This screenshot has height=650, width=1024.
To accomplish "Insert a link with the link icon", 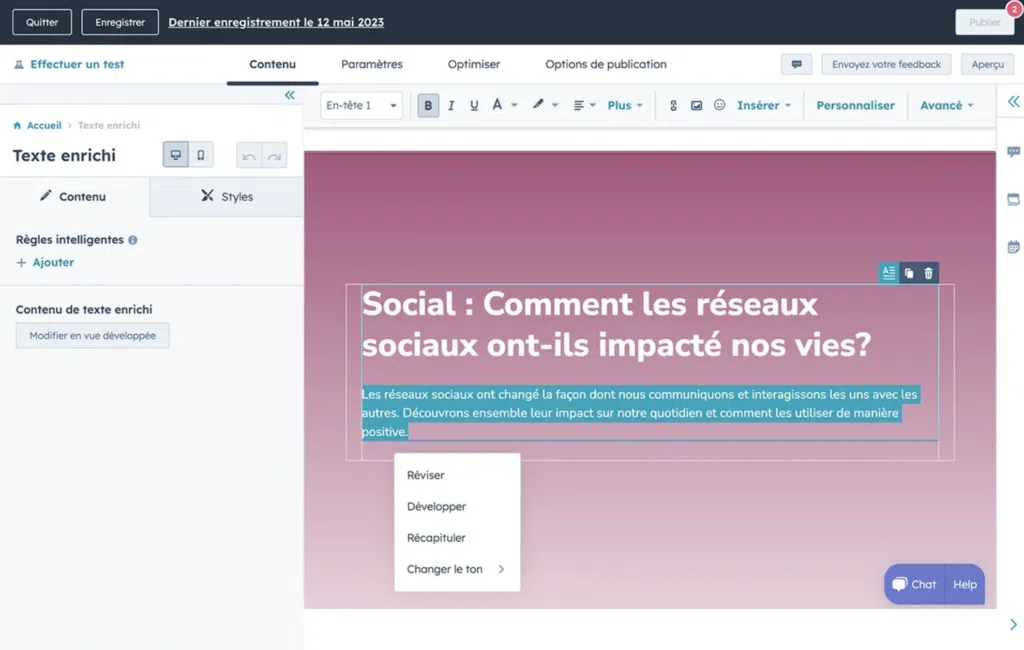I will click(673, 104).
